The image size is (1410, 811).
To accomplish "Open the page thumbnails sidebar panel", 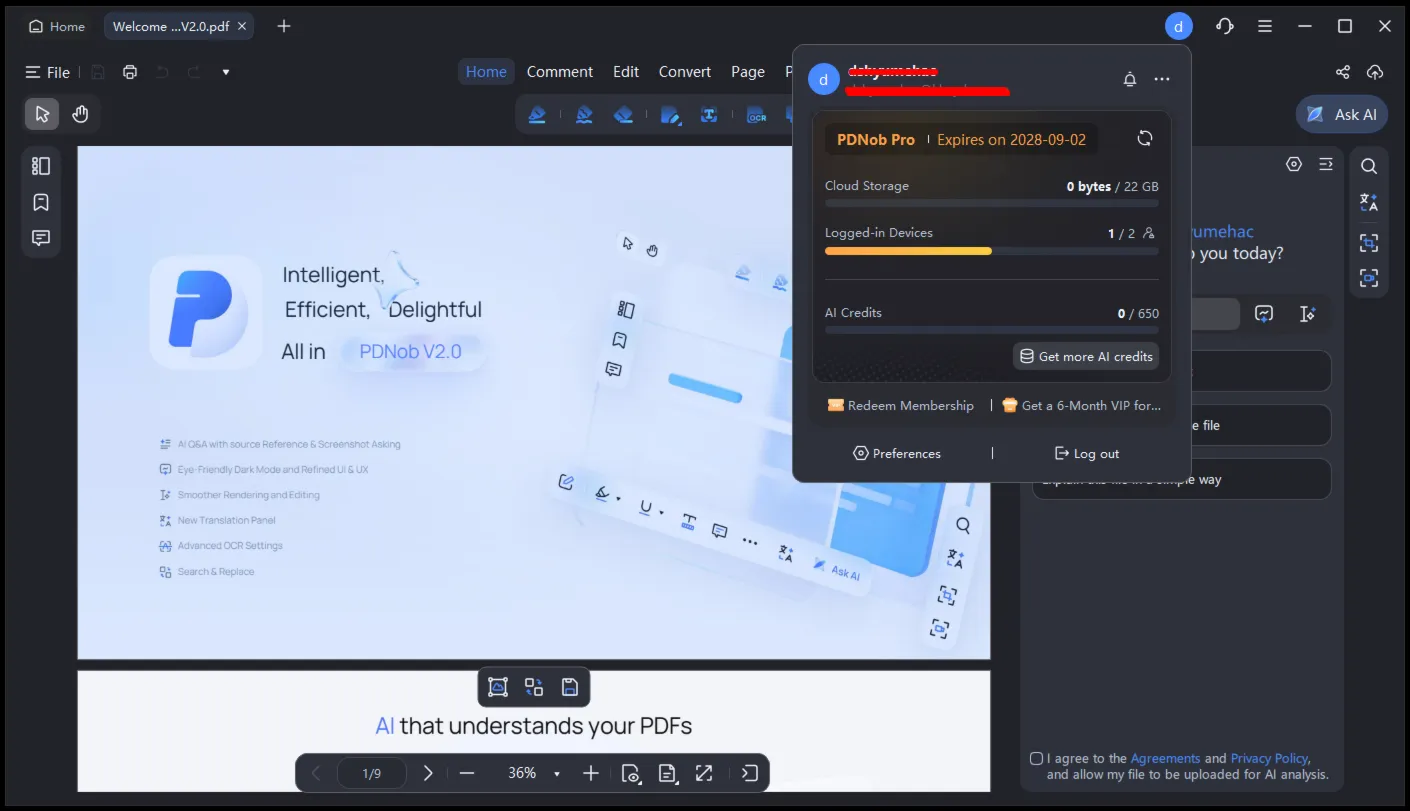I will click(41, 166).
